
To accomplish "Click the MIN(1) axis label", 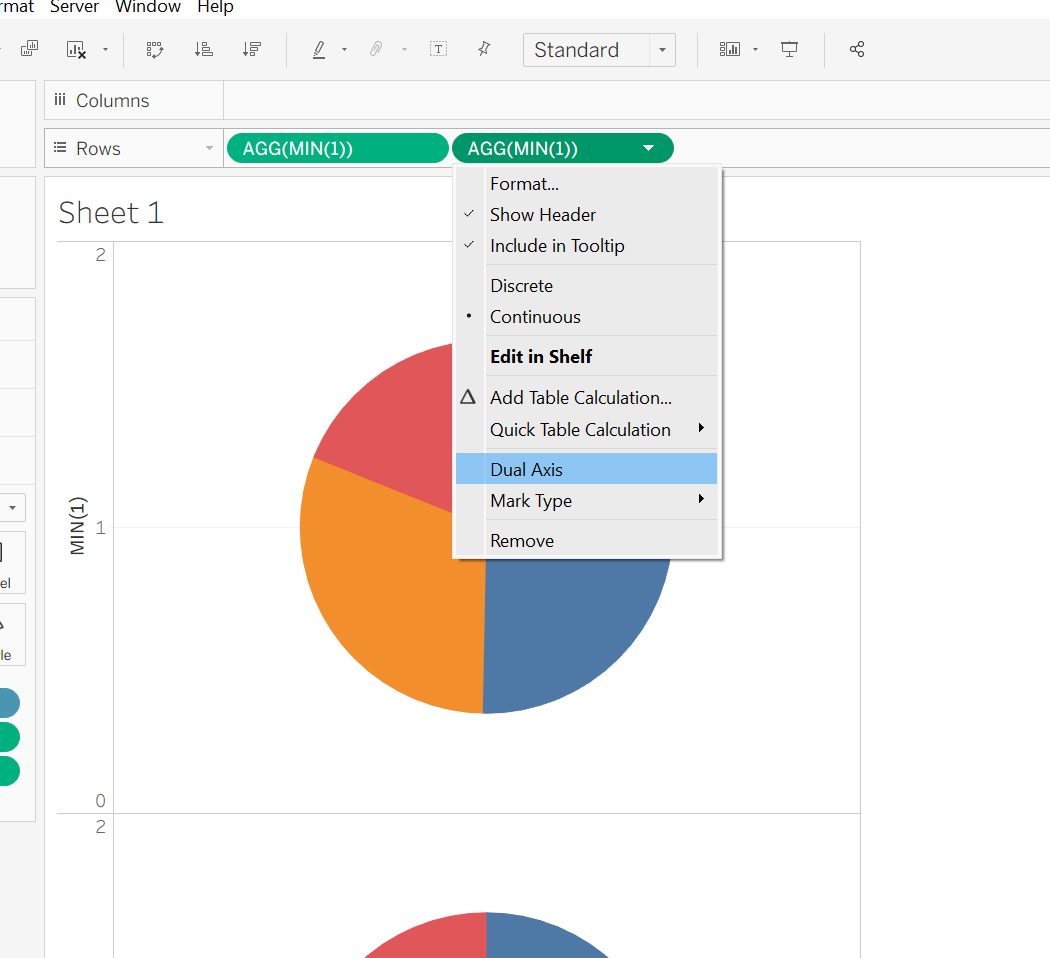I will pos(78,526).
